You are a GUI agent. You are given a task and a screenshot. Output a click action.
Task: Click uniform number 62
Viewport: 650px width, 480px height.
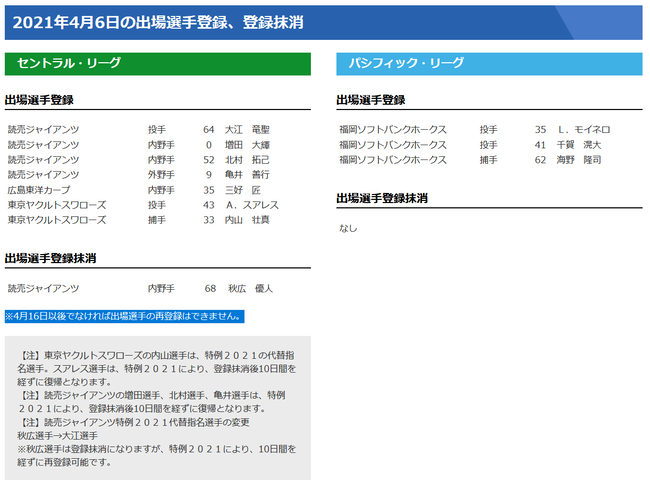[540, 160]
